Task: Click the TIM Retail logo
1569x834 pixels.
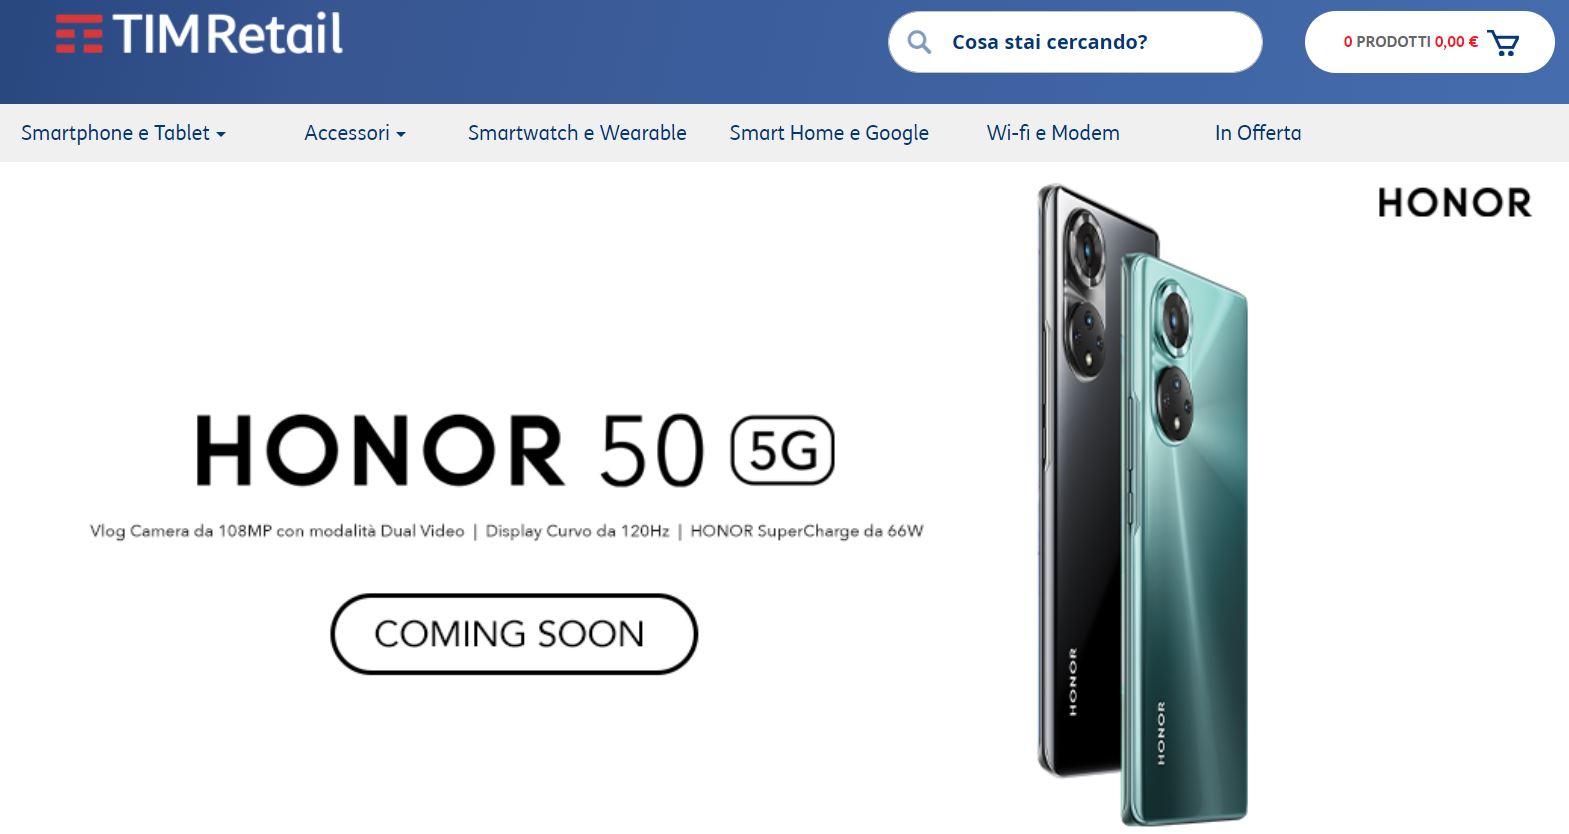Action: [x=199, y=34]
